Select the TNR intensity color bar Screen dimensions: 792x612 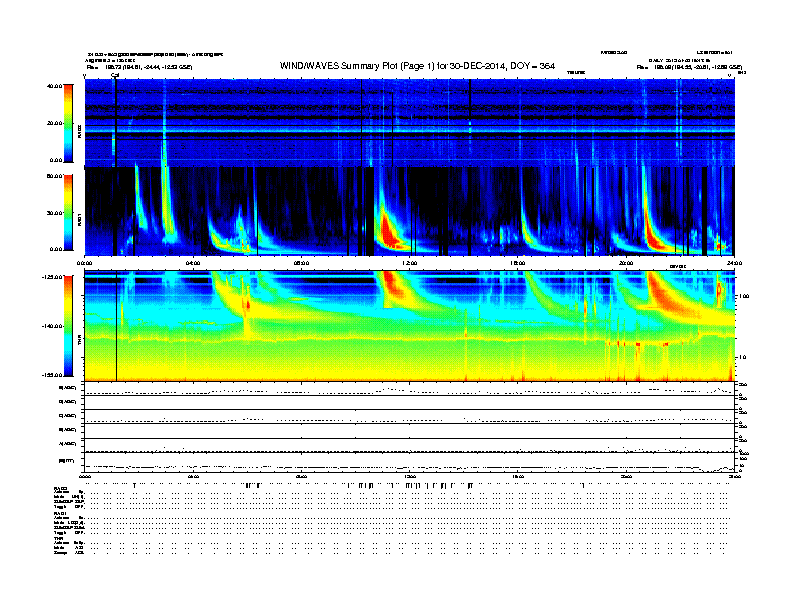68,326
